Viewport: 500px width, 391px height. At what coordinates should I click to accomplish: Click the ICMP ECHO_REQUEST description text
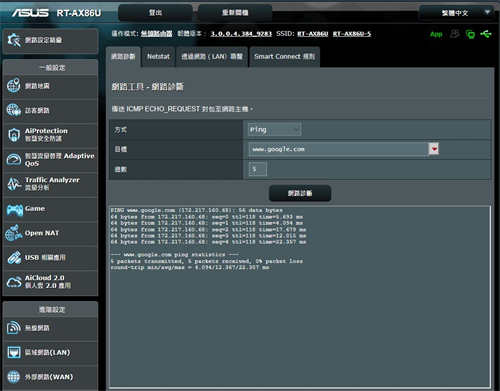[182, 109]
